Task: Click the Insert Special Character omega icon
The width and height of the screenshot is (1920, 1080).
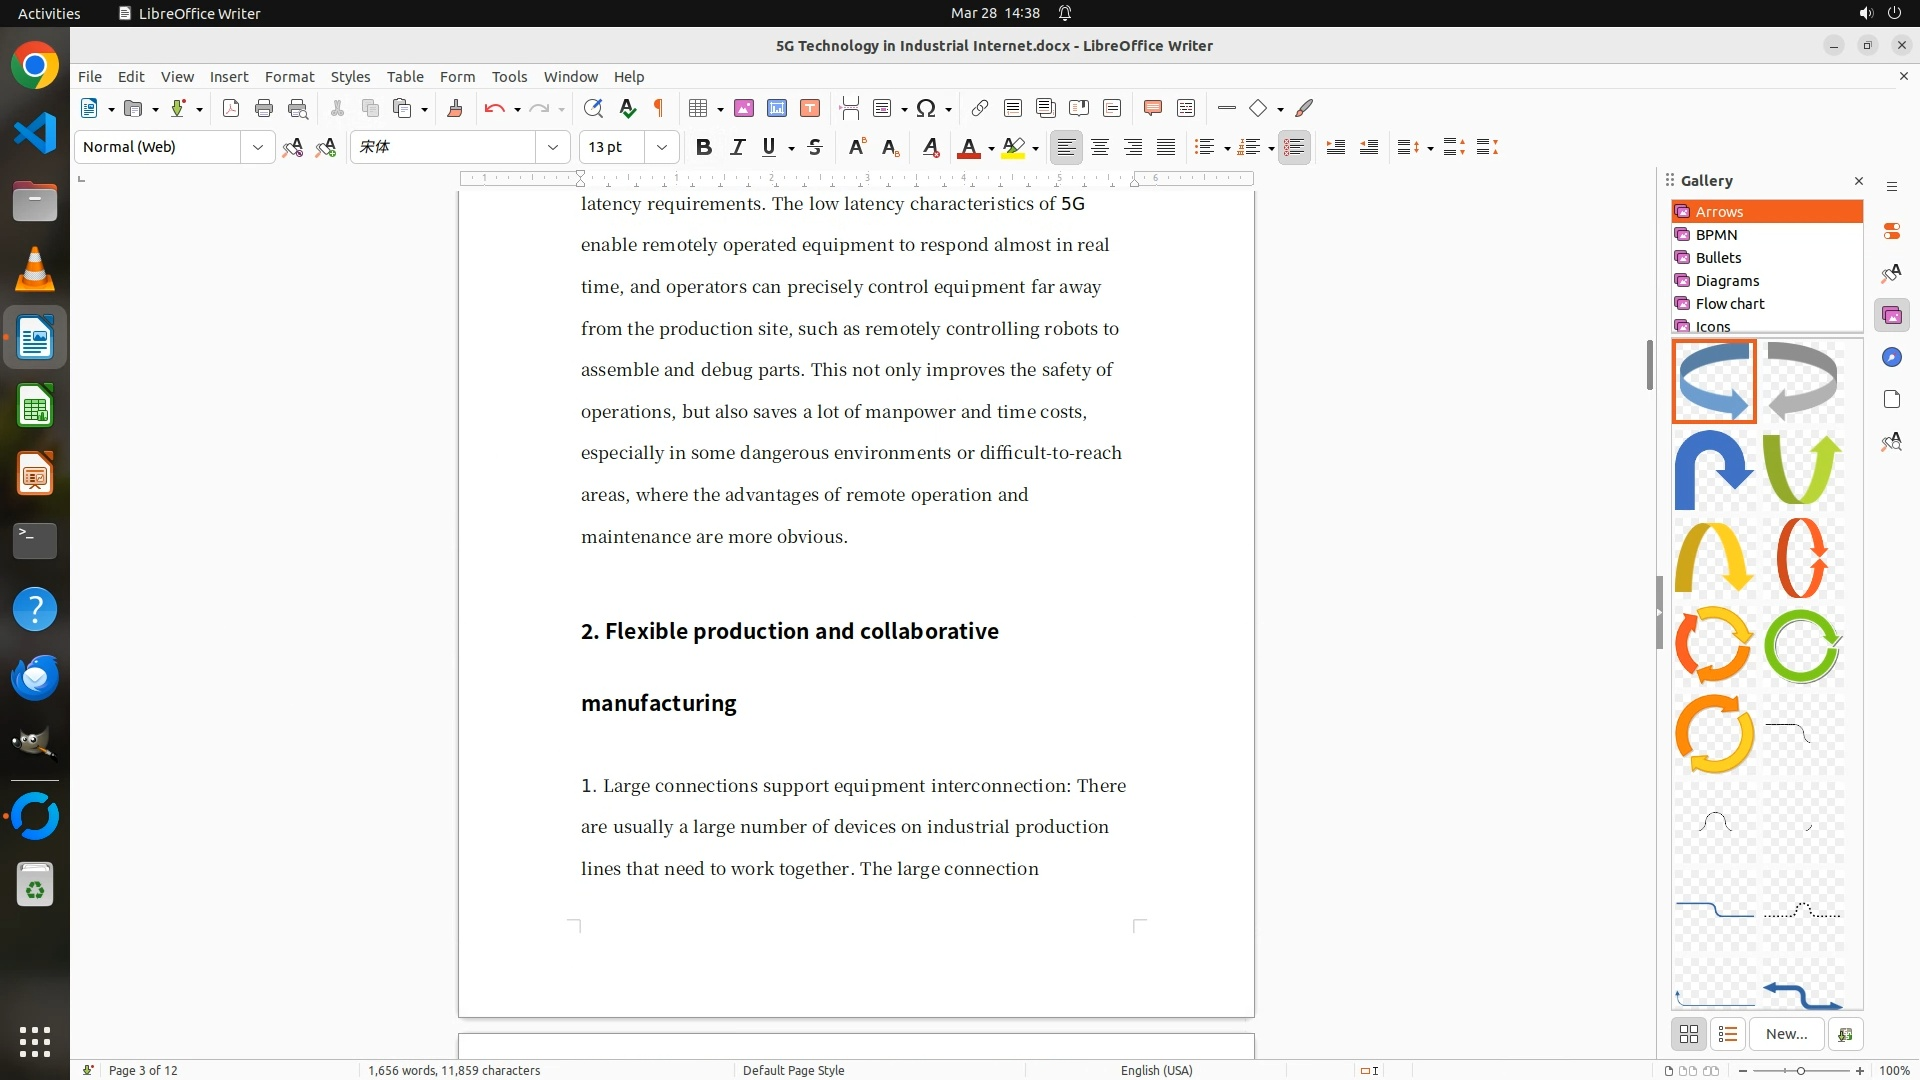Action: pyautogui.click(x=926, y=108)
